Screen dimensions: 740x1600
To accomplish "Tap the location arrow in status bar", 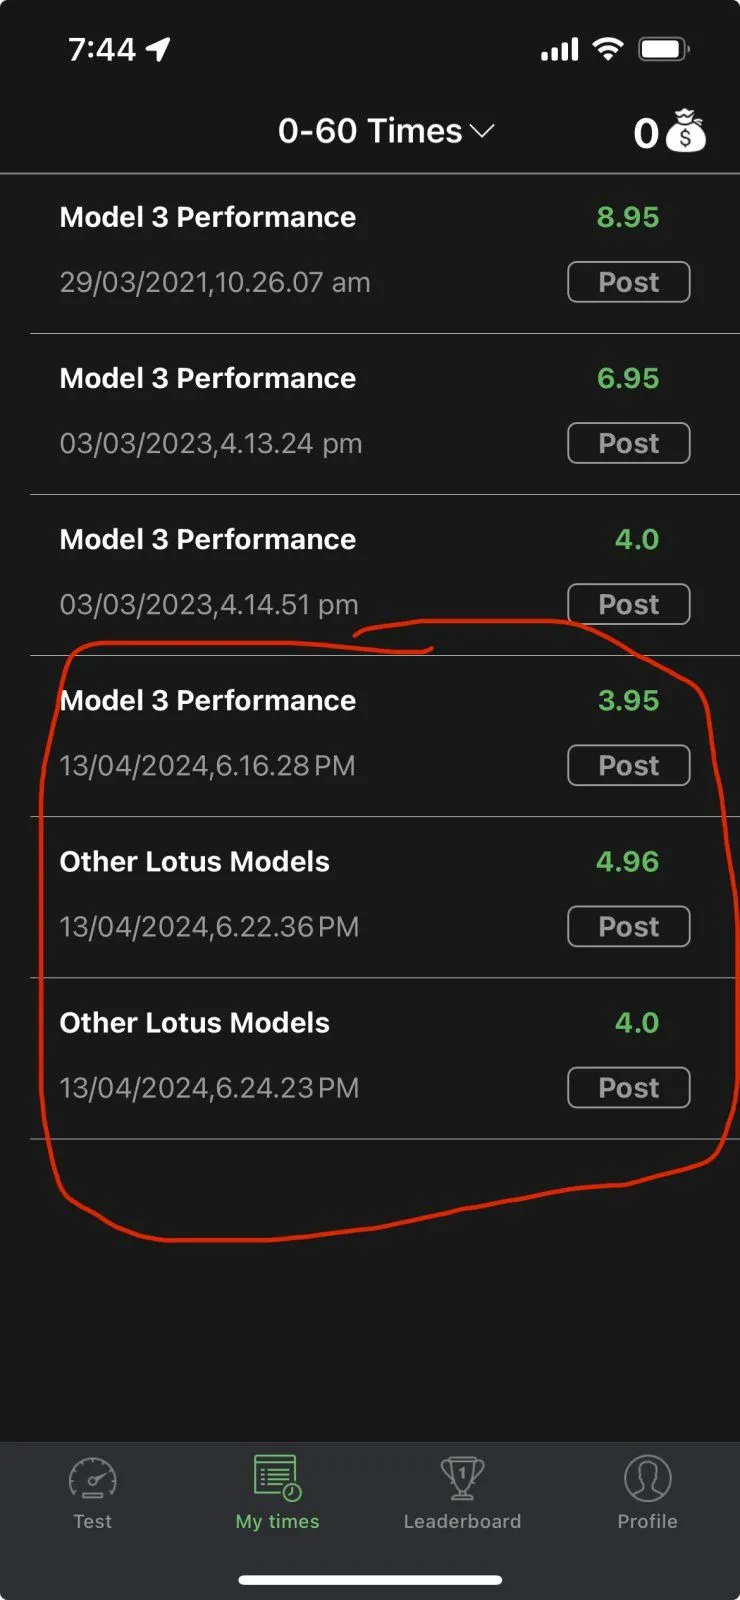I will point(159,49).
